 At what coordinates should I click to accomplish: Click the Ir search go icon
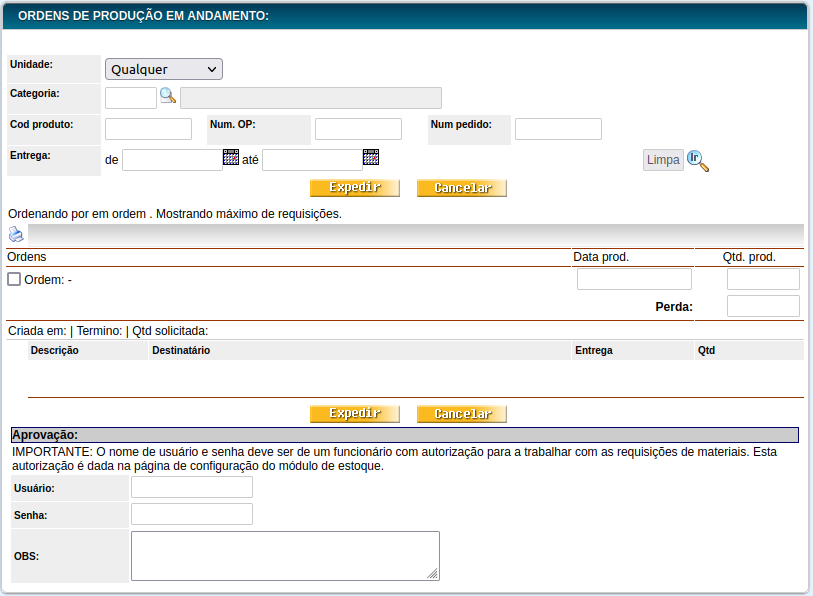coord(698,160)
